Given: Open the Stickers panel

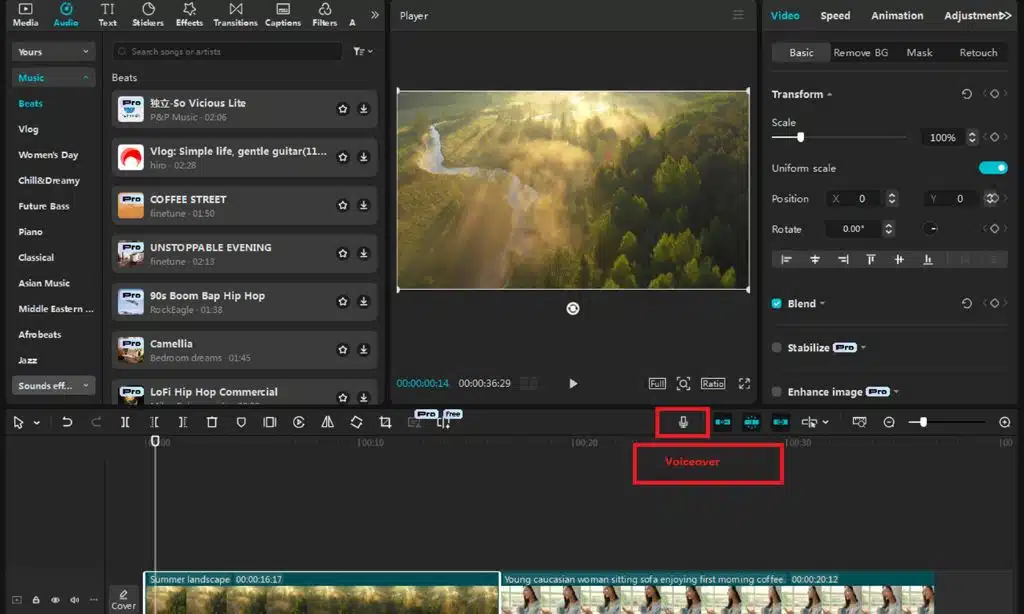Looking at the screenshot, I should (148, 15).
